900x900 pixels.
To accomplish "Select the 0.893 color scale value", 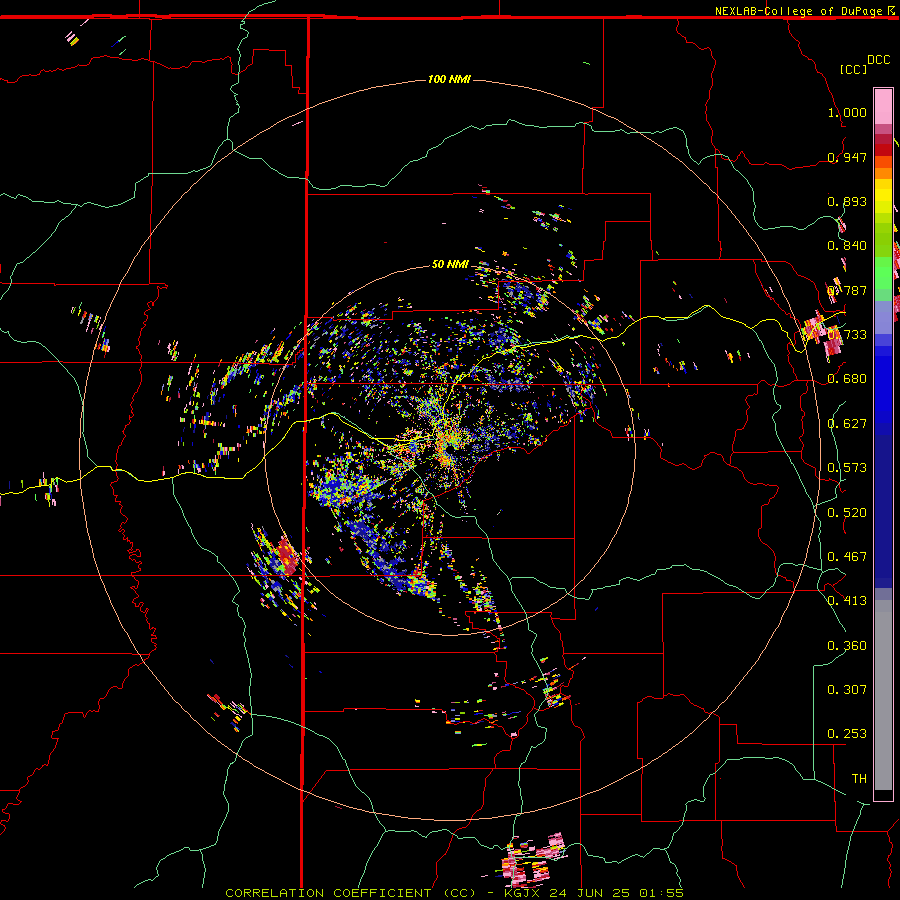I will (x=847, y=201).
